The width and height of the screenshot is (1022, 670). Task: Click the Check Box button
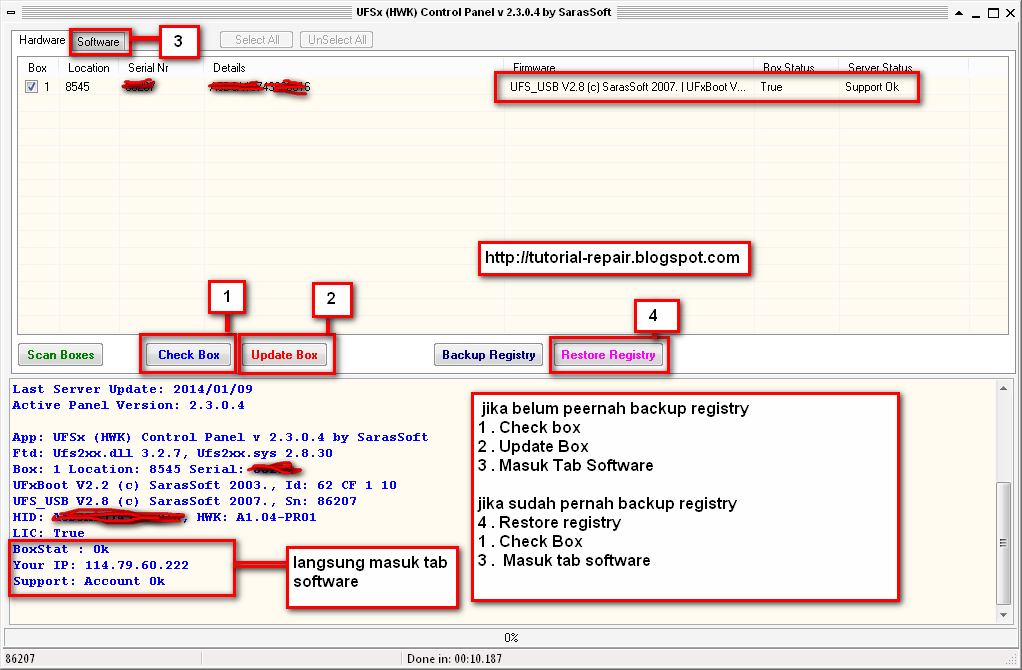(189, 355)
